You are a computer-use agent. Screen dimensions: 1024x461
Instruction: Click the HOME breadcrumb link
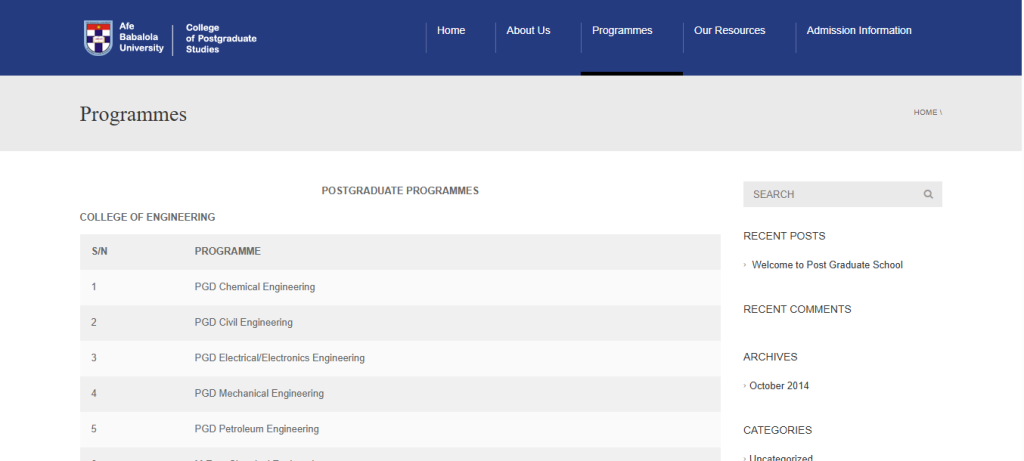click(x=925, y=113)
